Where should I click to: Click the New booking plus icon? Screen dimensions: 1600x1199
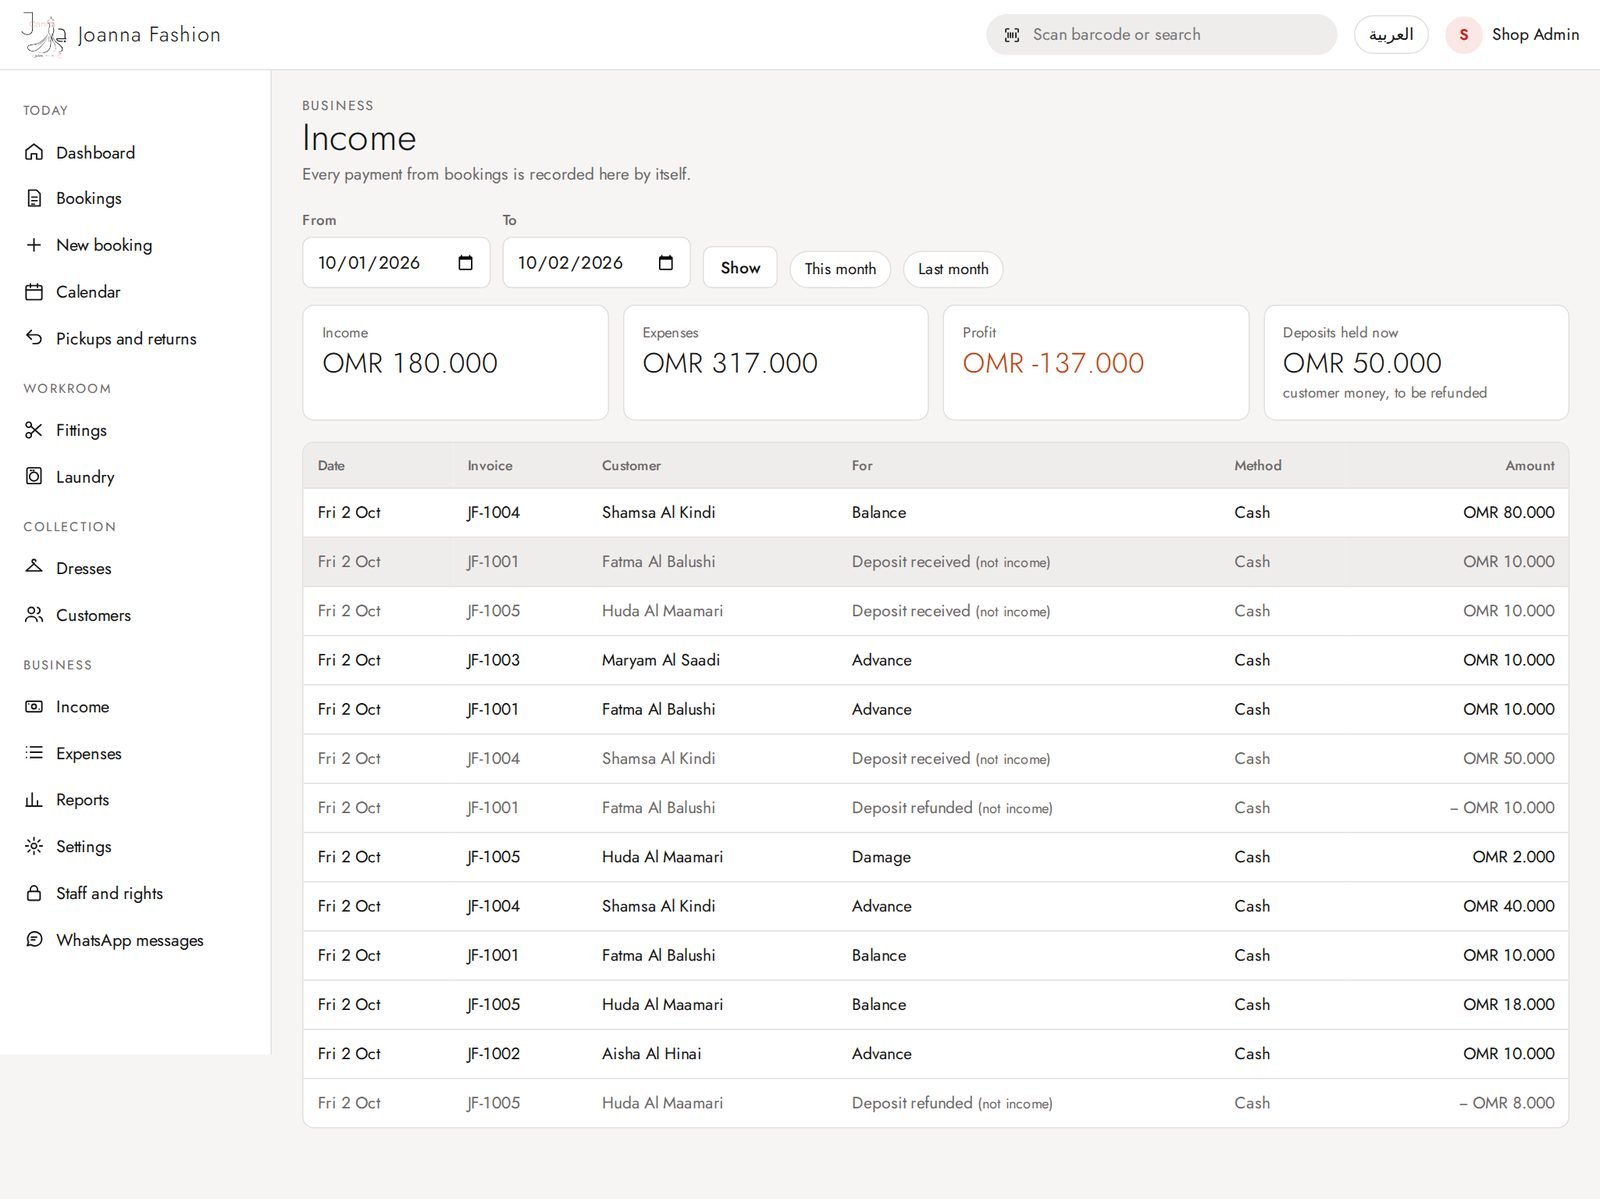[34, 245]
